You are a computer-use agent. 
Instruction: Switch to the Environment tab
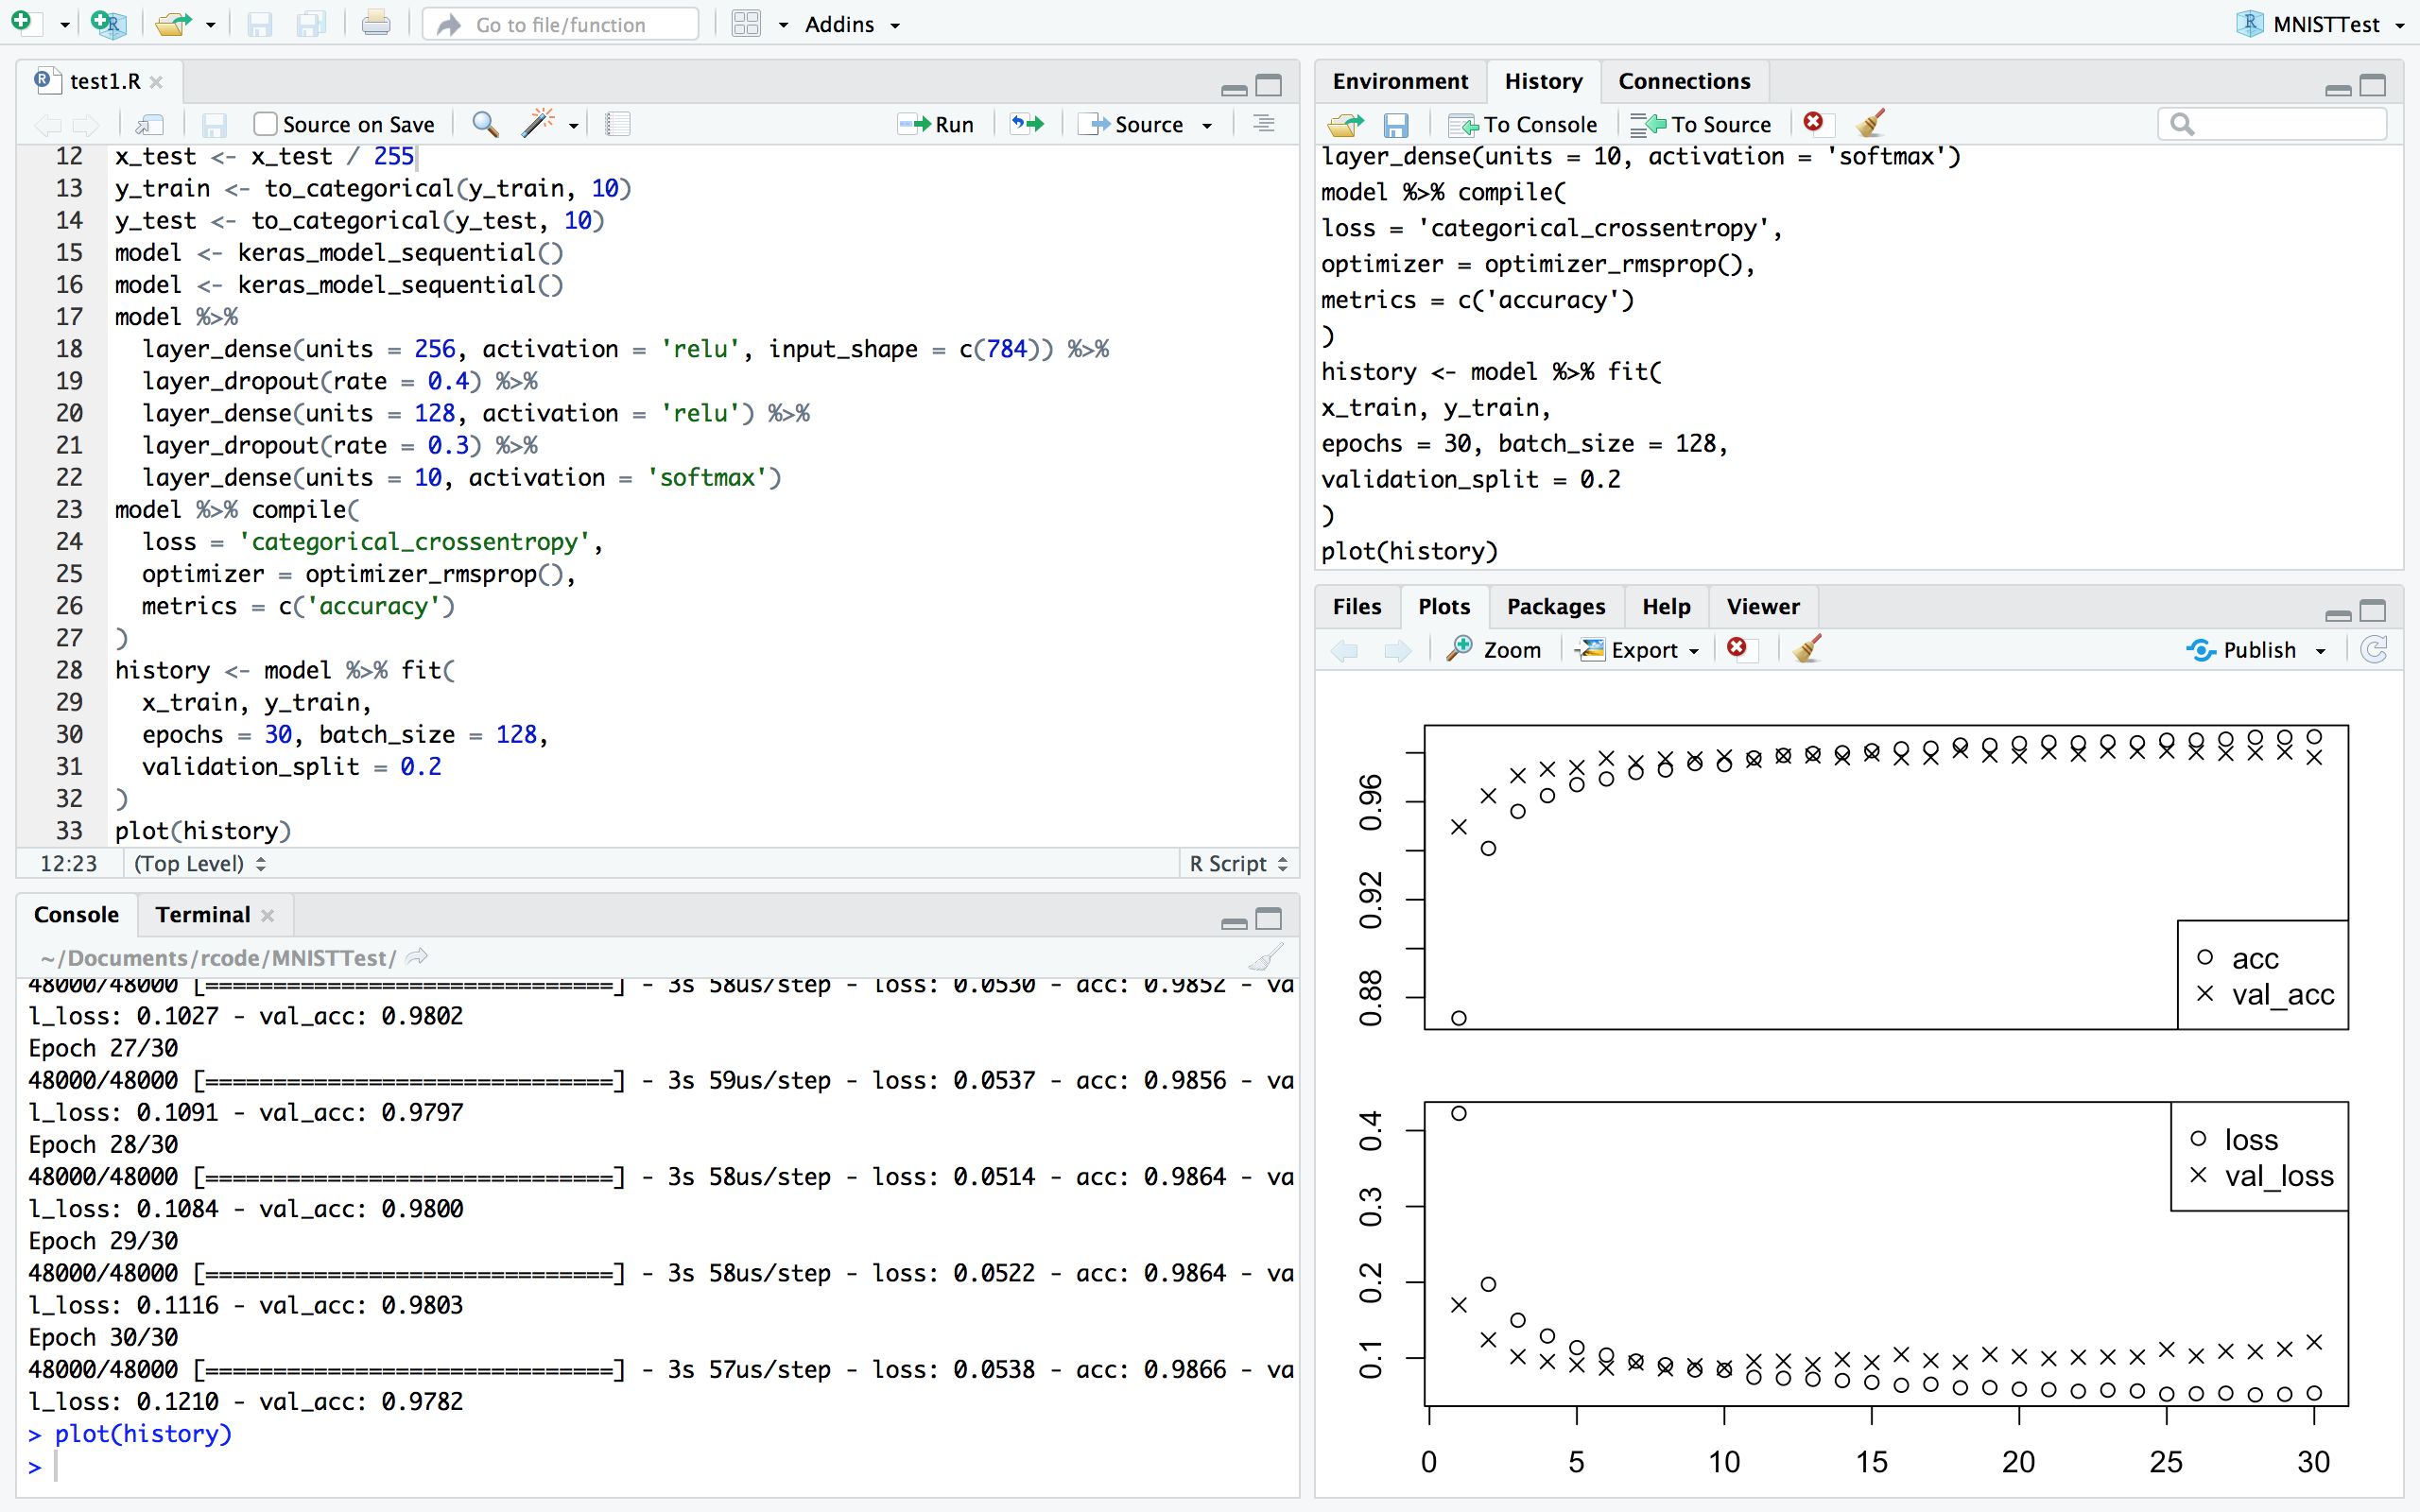1399,81
